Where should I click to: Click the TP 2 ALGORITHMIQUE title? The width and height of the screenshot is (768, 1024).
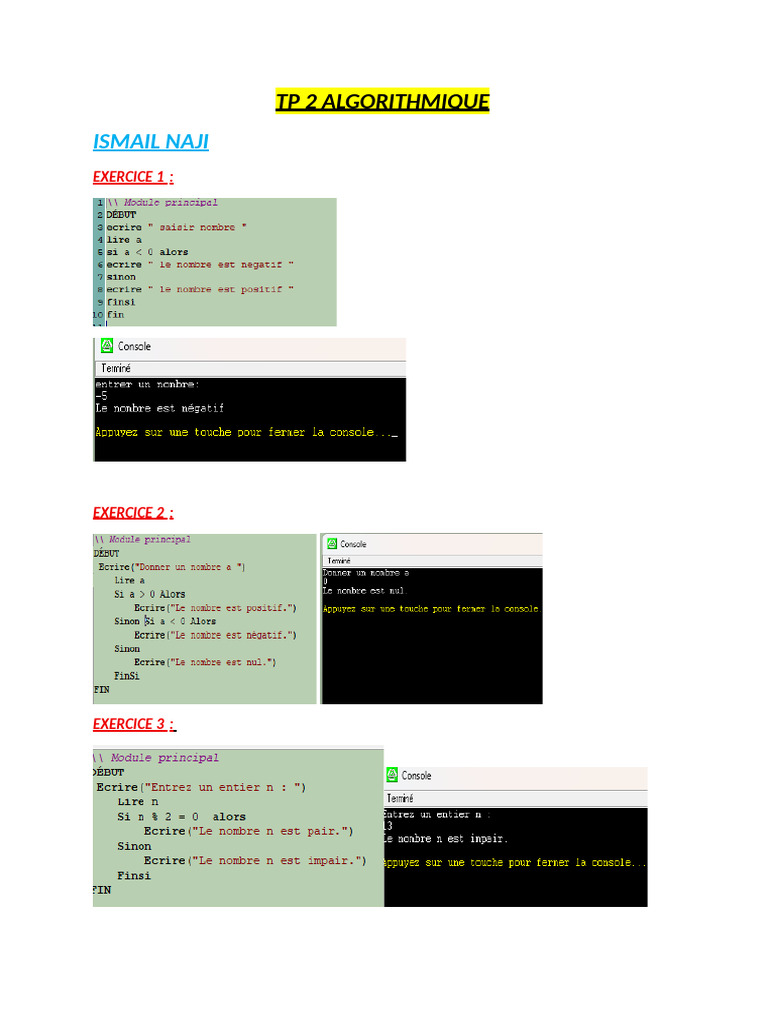coord(382,101)
